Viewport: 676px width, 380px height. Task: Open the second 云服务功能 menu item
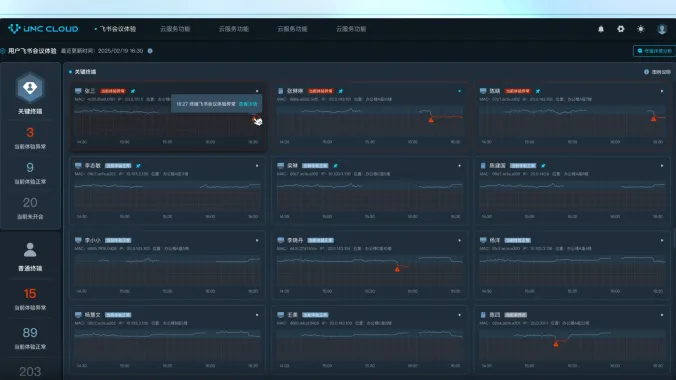[x=234, y=29]
